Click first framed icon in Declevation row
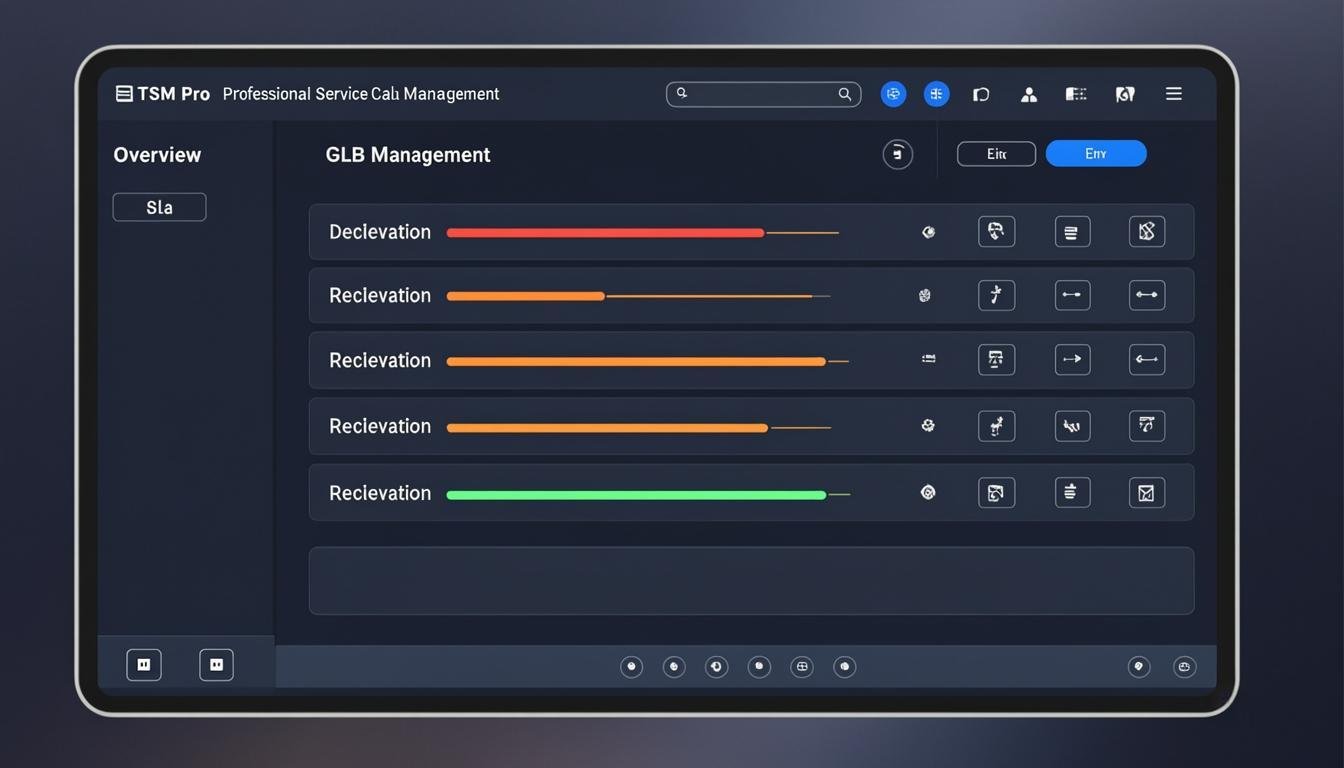 (x=996, y=232)
